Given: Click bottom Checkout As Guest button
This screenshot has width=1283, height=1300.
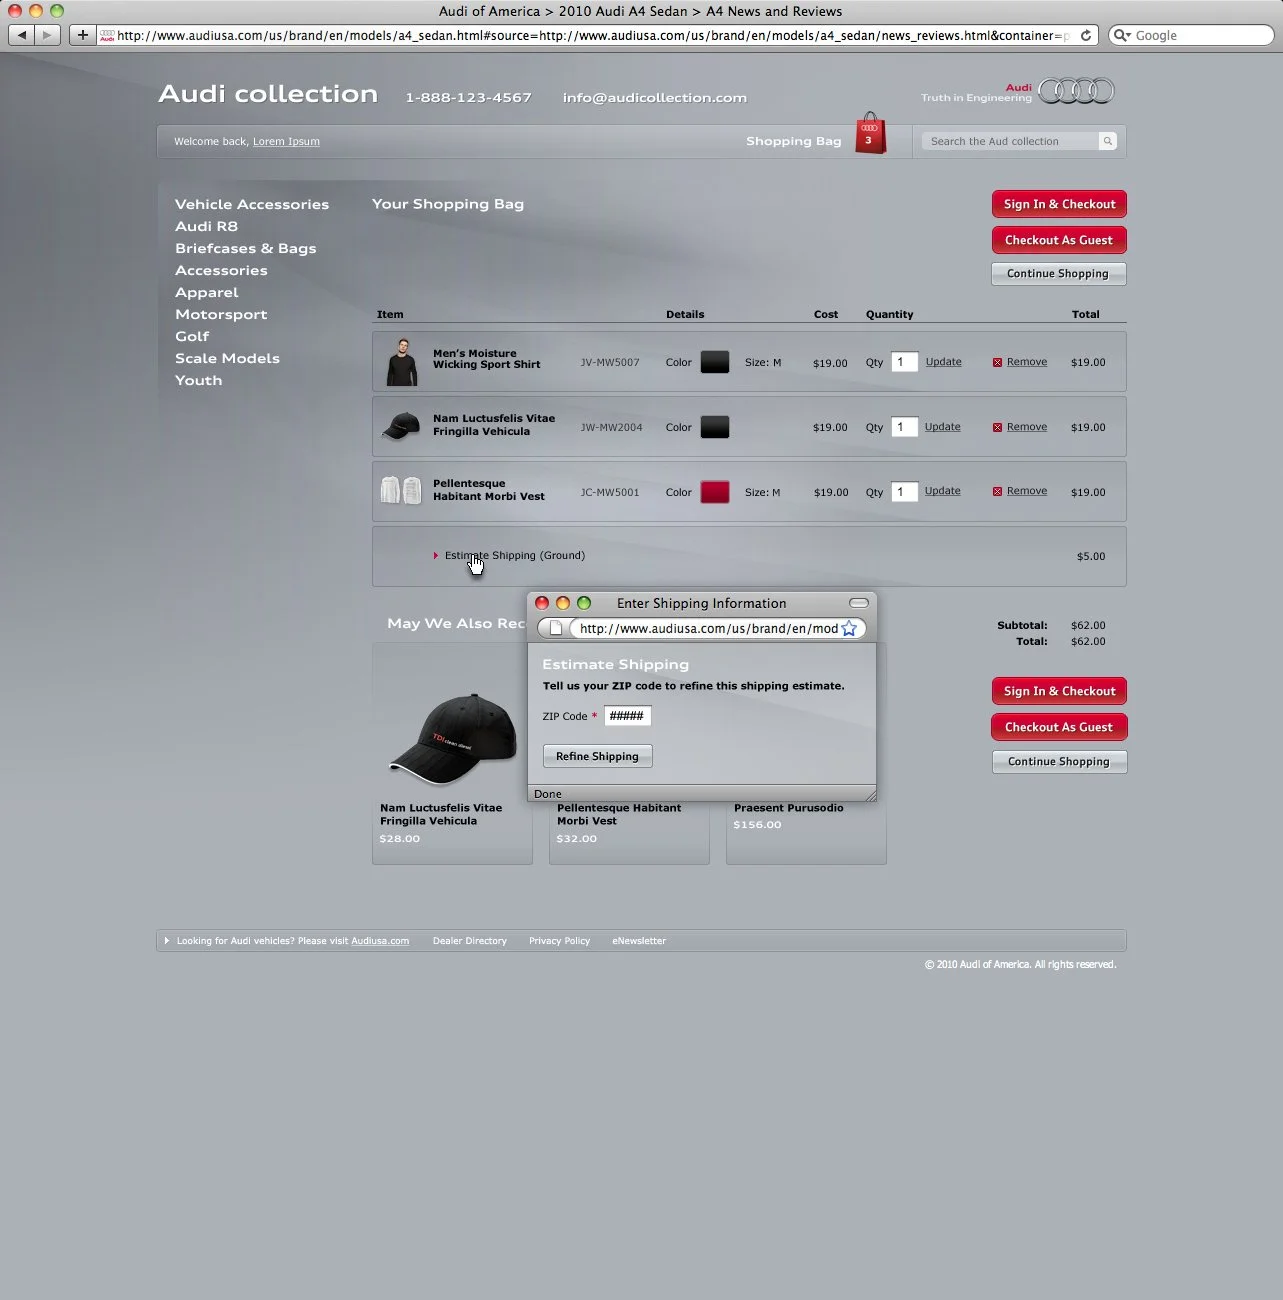Looking at the screenshot, I should (x=1059, y=727).
